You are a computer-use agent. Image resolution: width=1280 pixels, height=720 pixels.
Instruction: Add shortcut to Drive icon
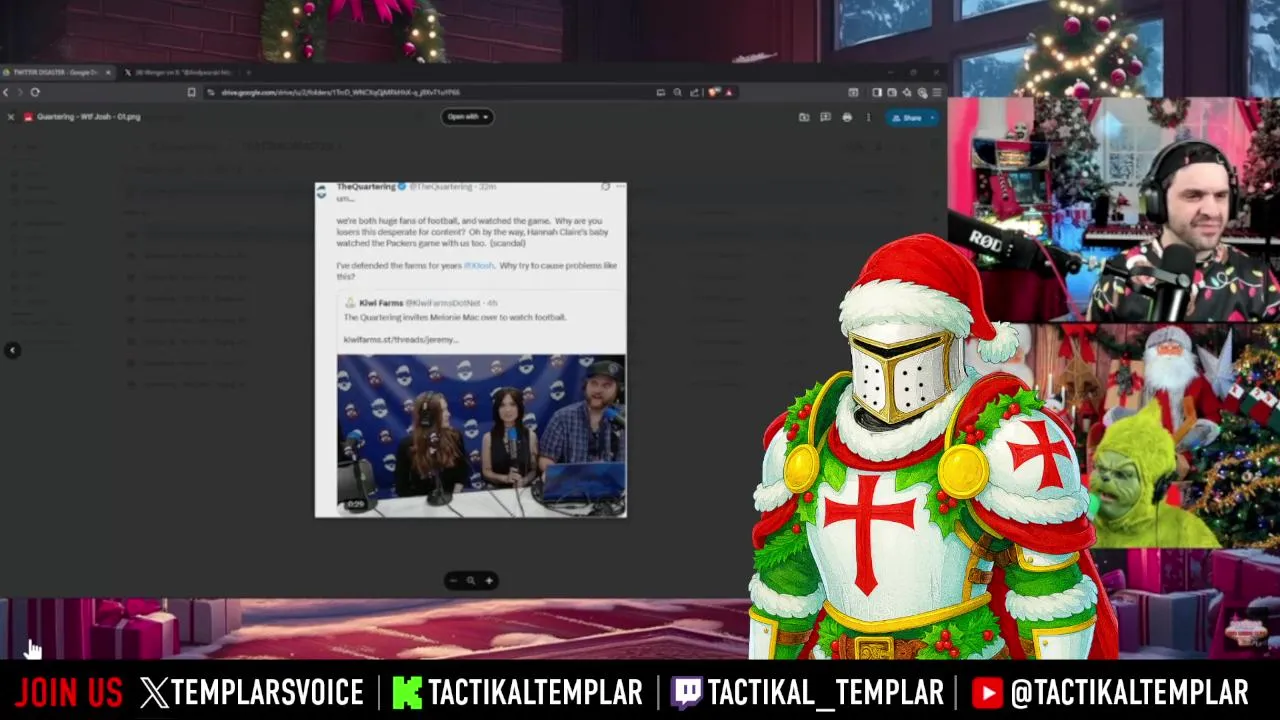tap(804, 117)
